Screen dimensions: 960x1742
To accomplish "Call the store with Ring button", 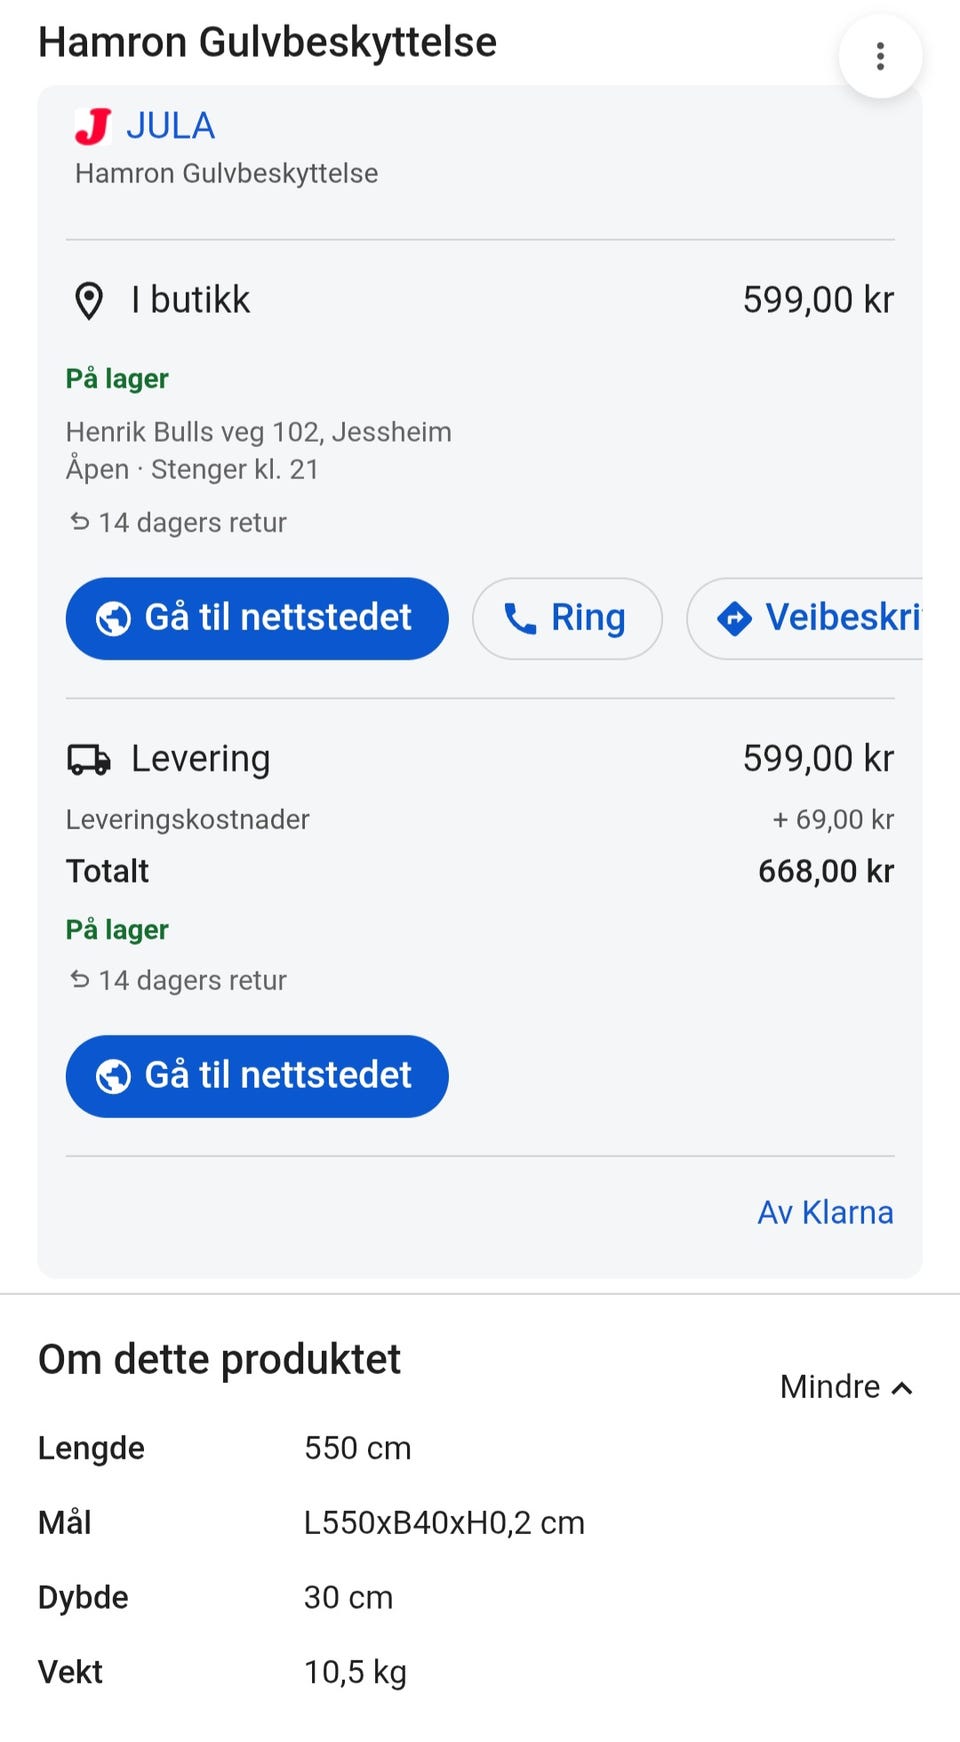I will pos(567,618).
